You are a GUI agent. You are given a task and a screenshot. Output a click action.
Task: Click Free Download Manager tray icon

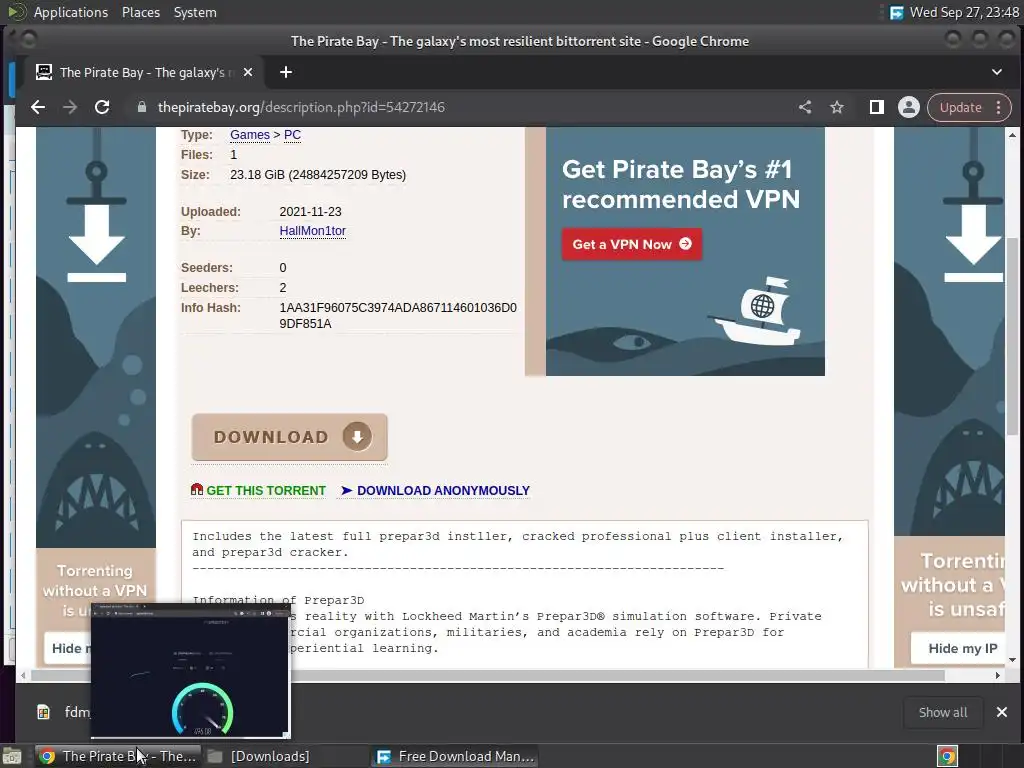pyautogui.click(x=897, y=12)
